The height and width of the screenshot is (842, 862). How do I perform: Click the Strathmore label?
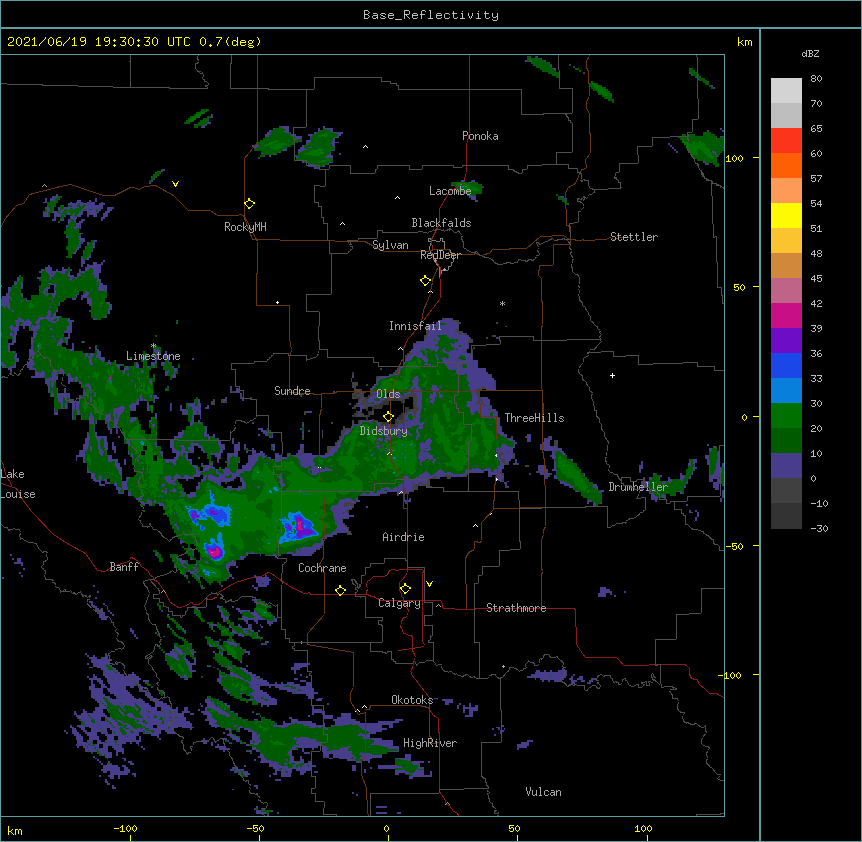(516, 608)
